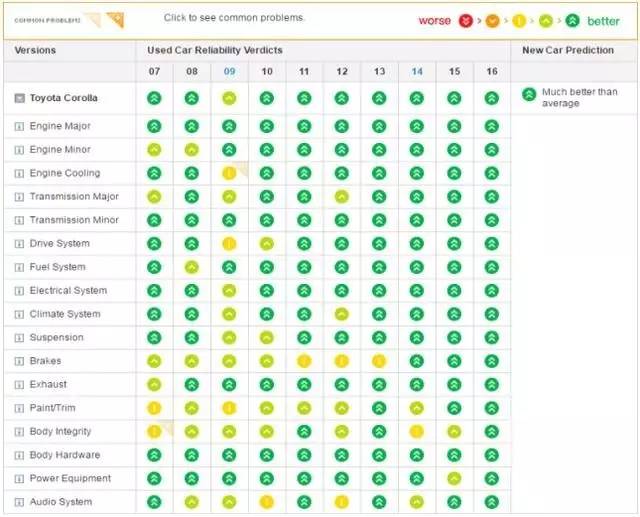Expand the Transmission Minor details
The image size is (640, 517).
pyautogui.click(x=19, y=220)
